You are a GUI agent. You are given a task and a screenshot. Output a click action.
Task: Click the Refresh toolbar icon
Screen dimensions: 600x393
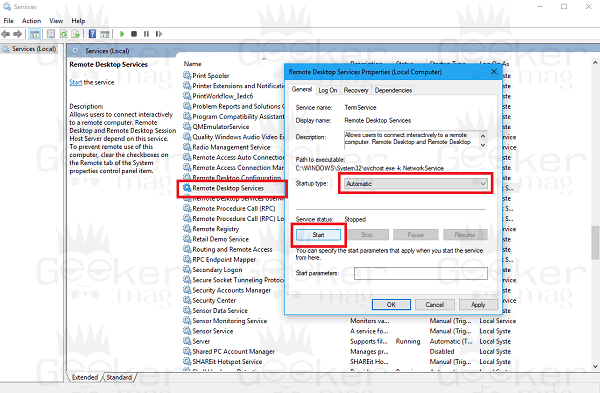(x=63, y=34)
